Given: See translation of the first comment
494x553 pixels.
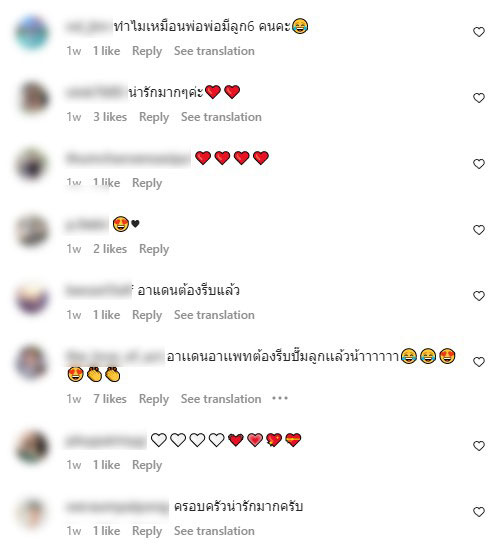Looking at the screenshot, I should (x=214, y=51).
